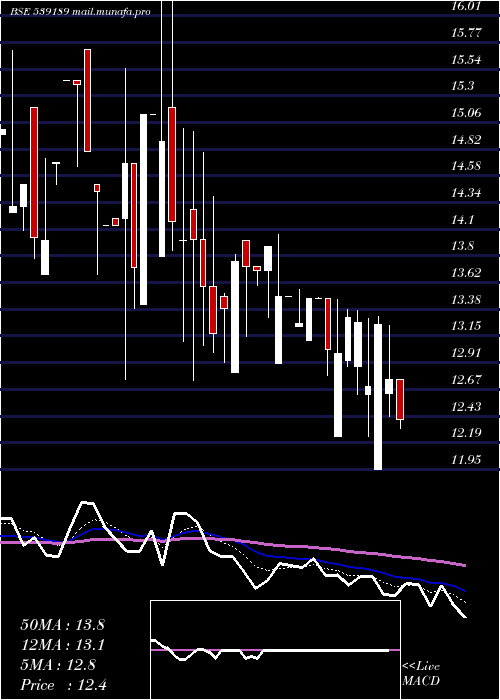Click the 12.67 price axis label

(466, 379)
